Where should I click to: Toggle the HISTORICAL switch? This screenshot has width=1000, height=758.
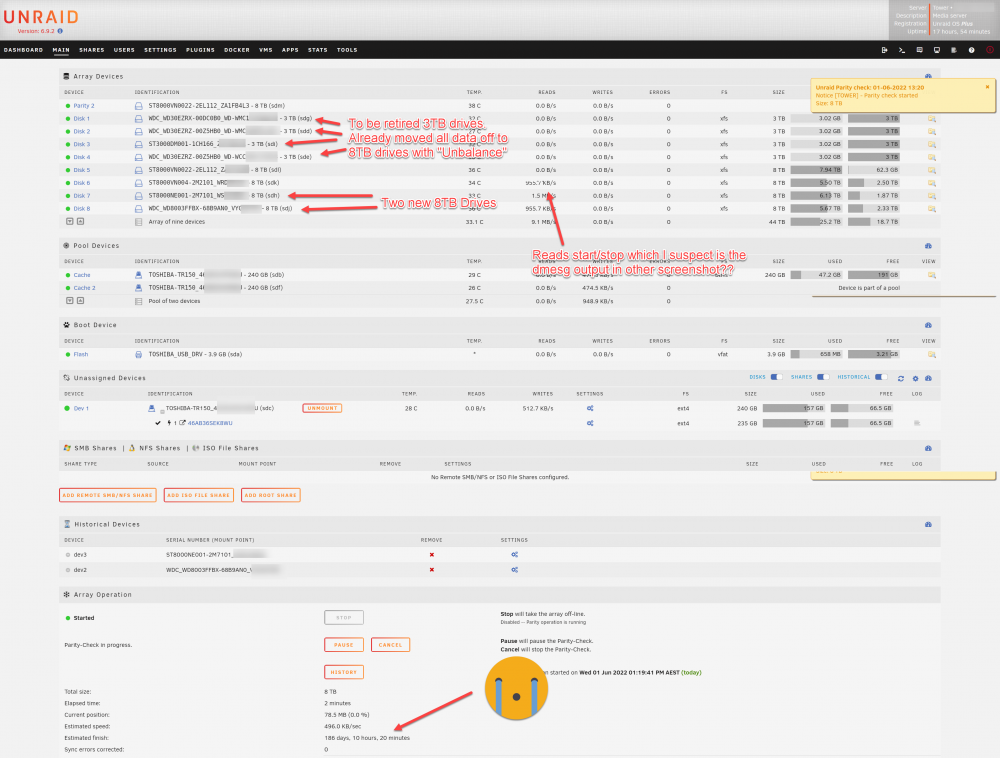click(881, 377)
